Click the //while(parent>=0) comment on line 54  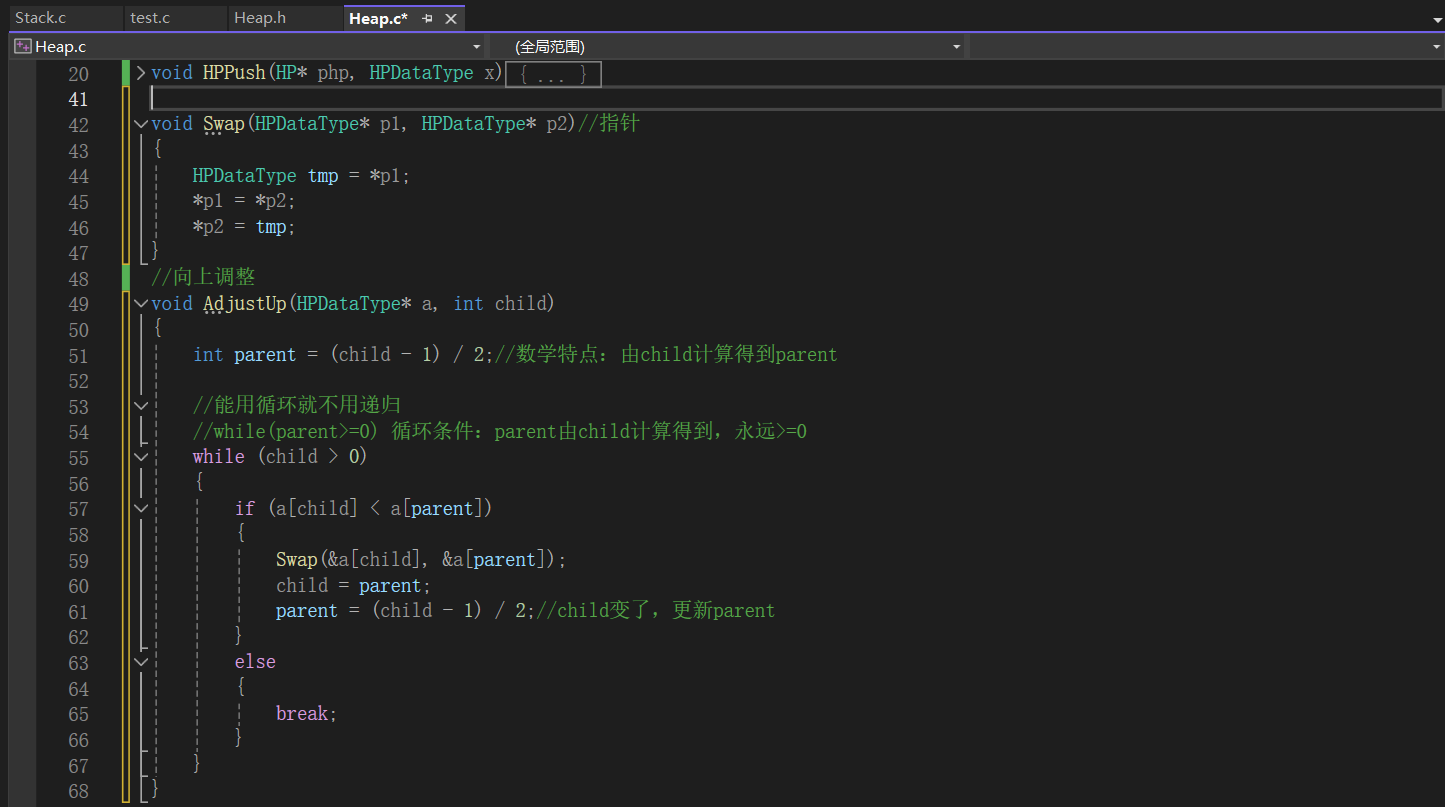point(499,431)
